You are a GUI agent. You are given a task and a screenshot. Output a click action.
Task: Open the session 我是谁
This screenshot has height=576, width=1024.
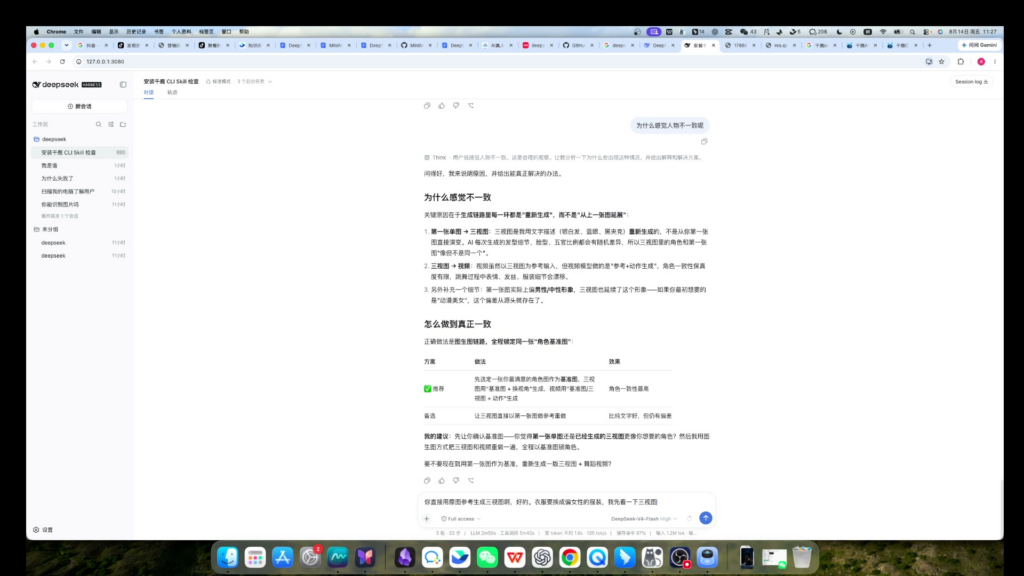coord(80,165)
